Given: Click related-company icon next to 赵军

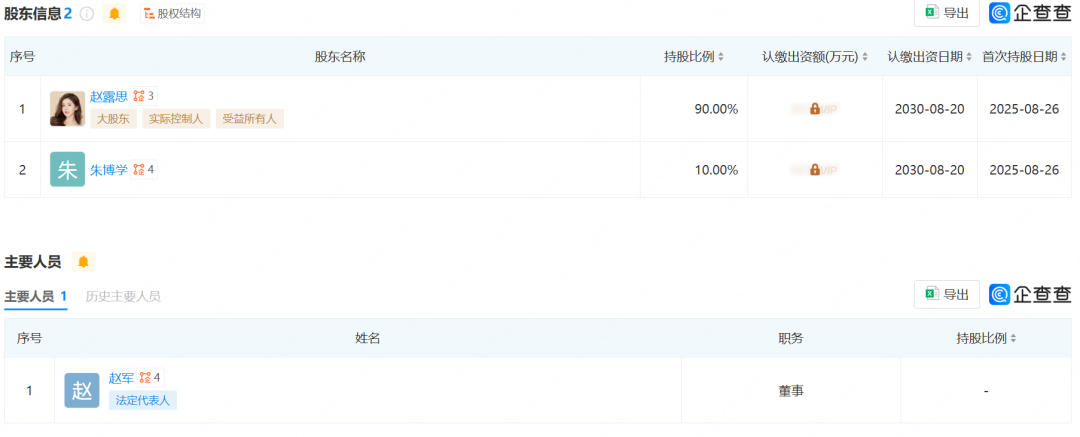Looking at the screenshot, I should click(x=150, y=377).
